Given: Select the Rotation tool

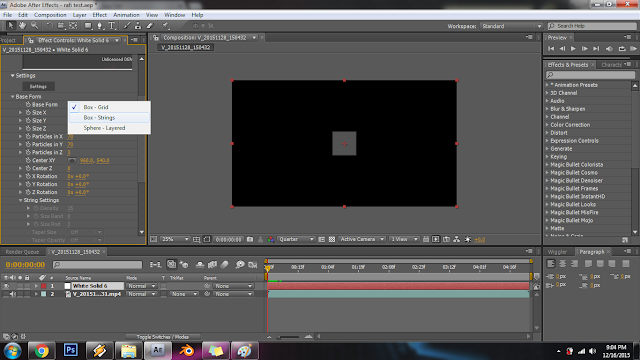Looking at the screenshot, I should coord(49,26).
